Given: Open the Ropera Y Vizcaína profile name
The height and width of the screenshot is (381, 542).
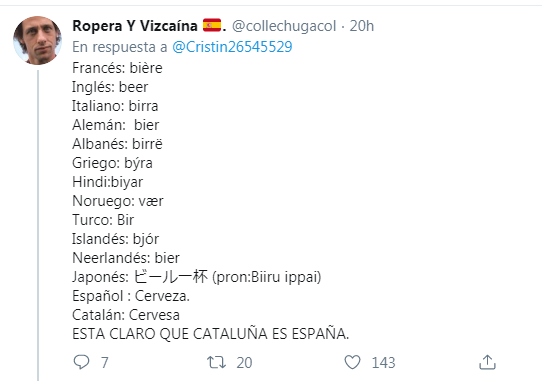Looking at the screenshot, I should [x=135, y=26].
